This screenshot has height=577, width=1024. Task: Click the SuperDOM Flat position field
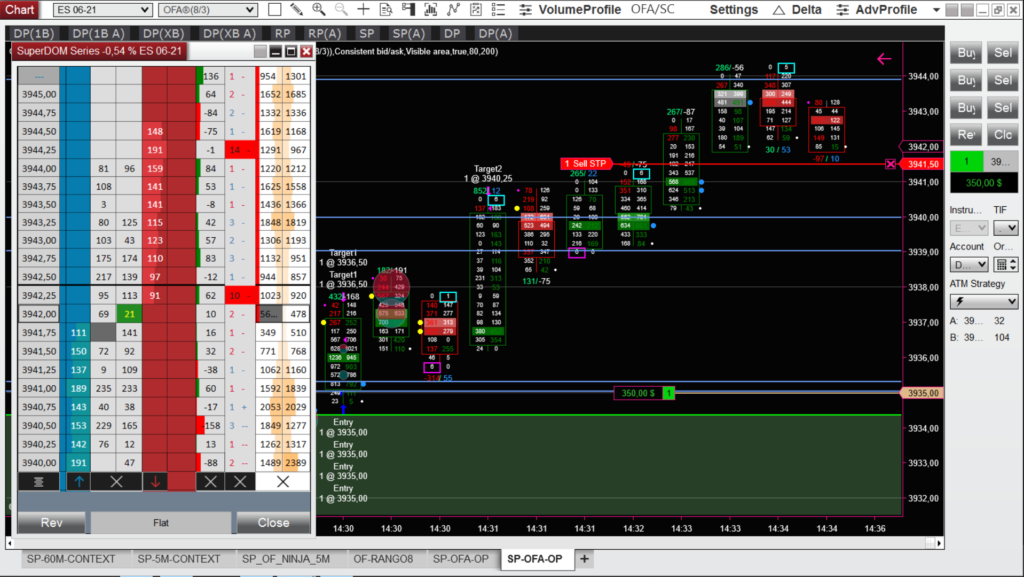pyautogui.click(x=161, y=523)
